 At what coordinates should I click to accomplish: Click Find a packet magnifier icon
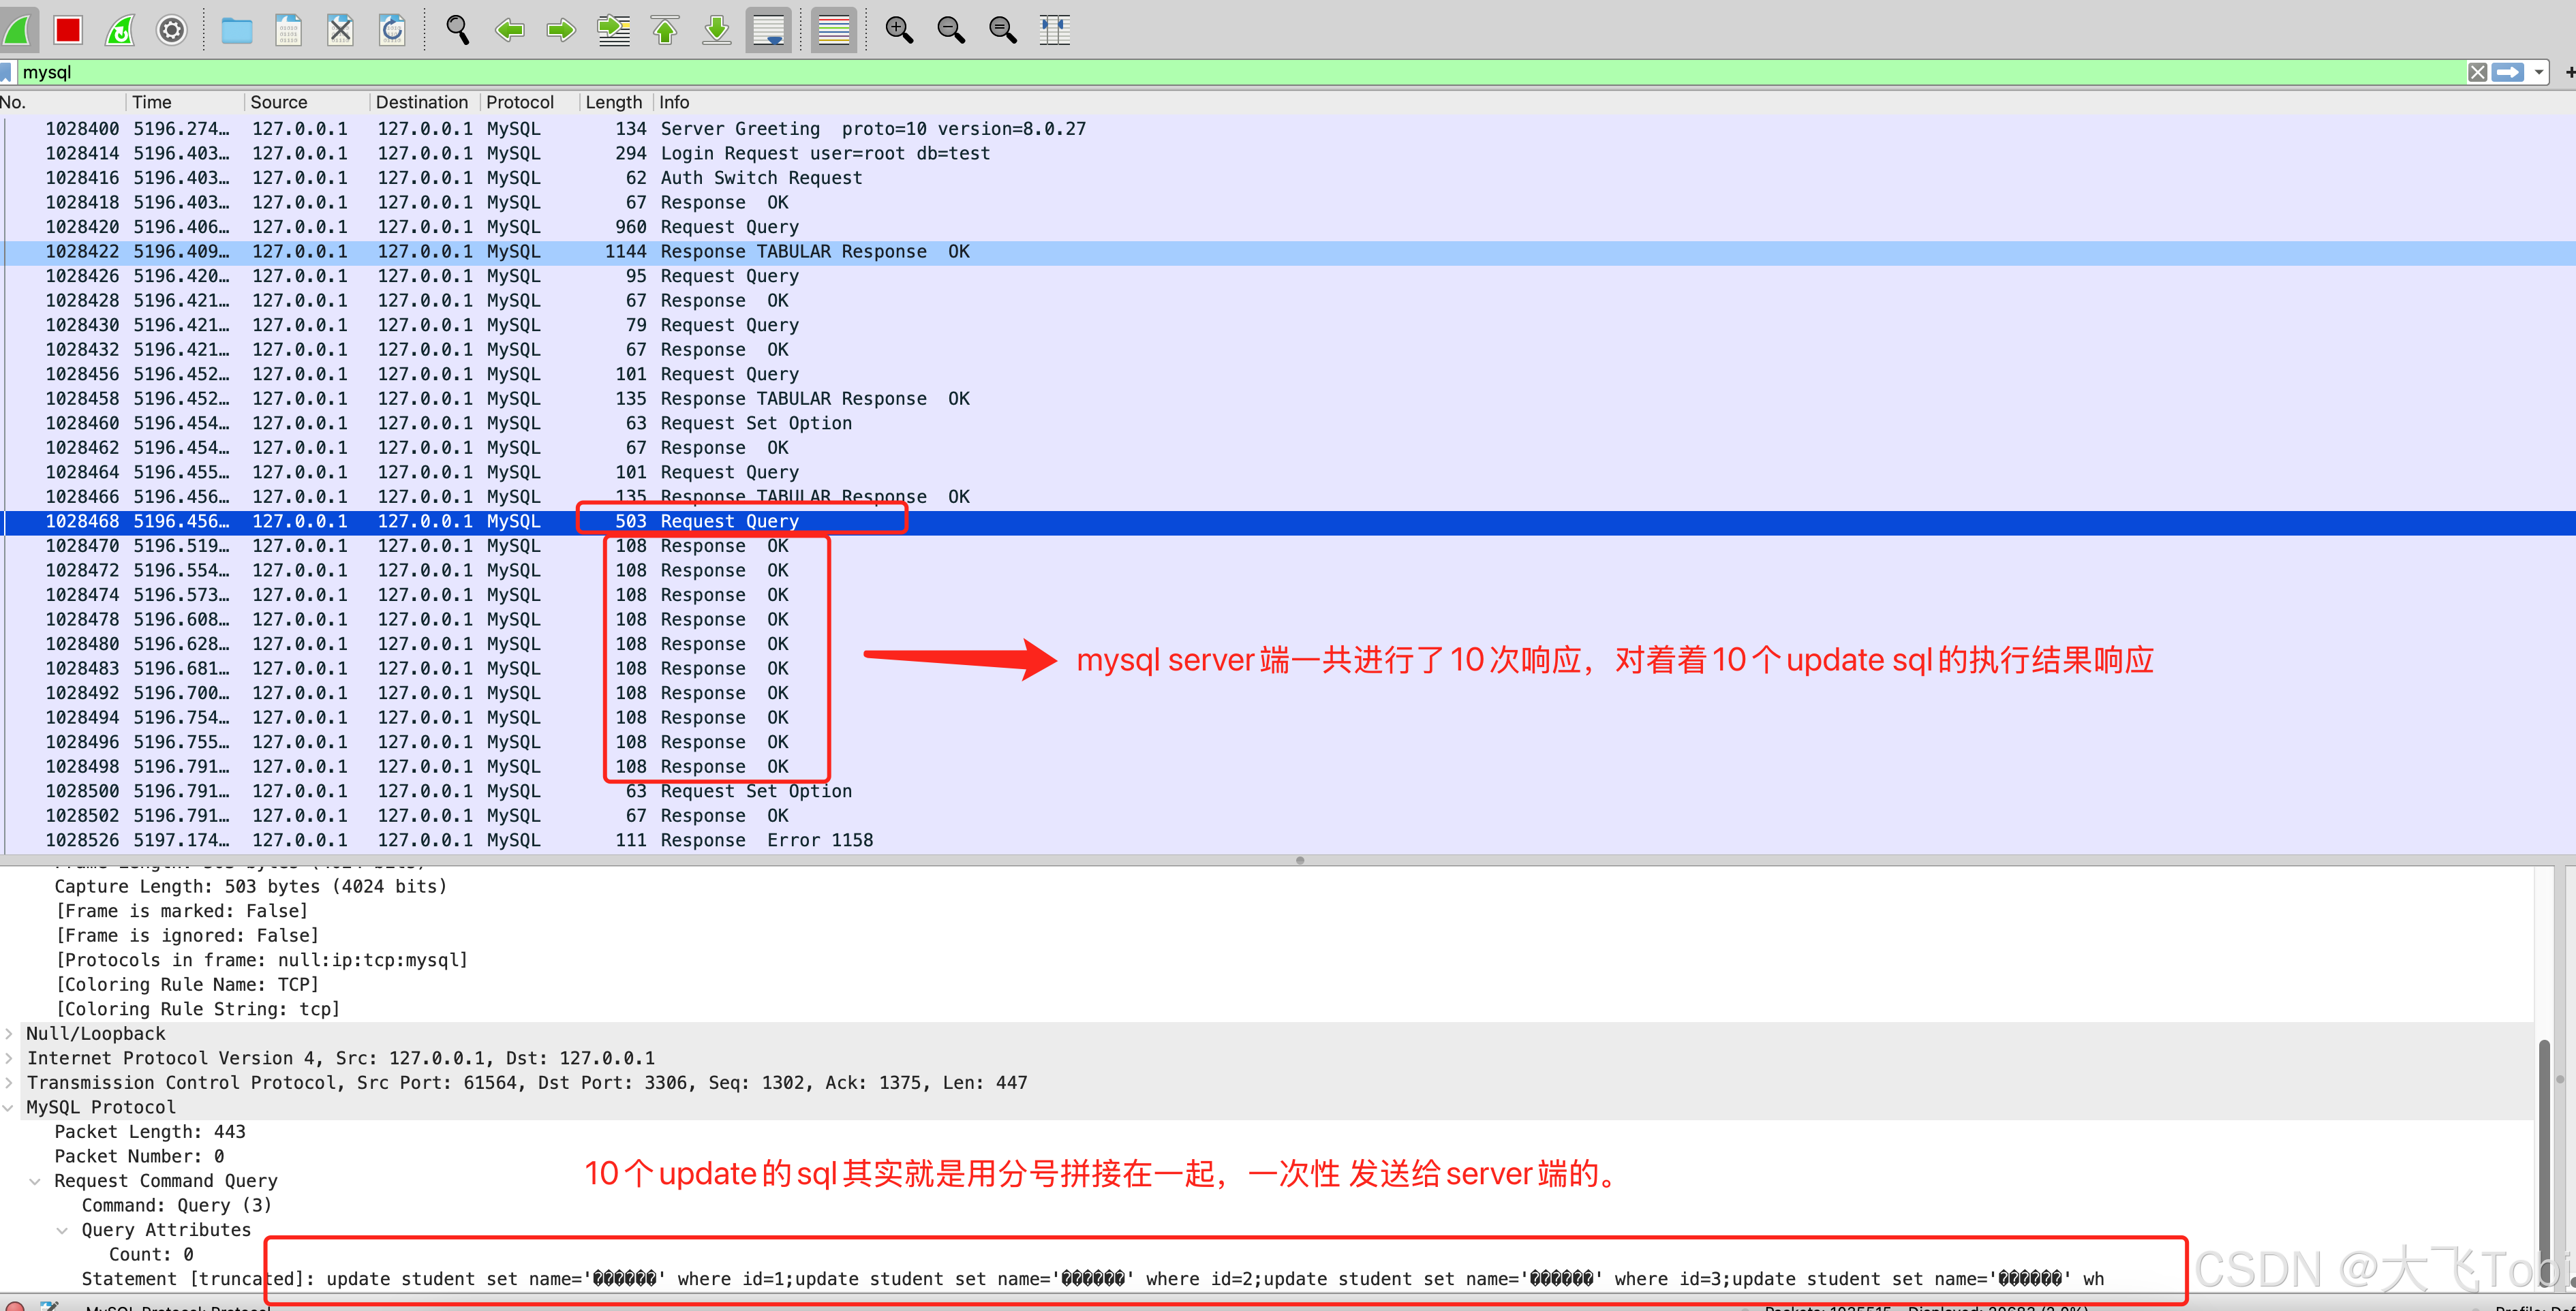coord(457,30)
